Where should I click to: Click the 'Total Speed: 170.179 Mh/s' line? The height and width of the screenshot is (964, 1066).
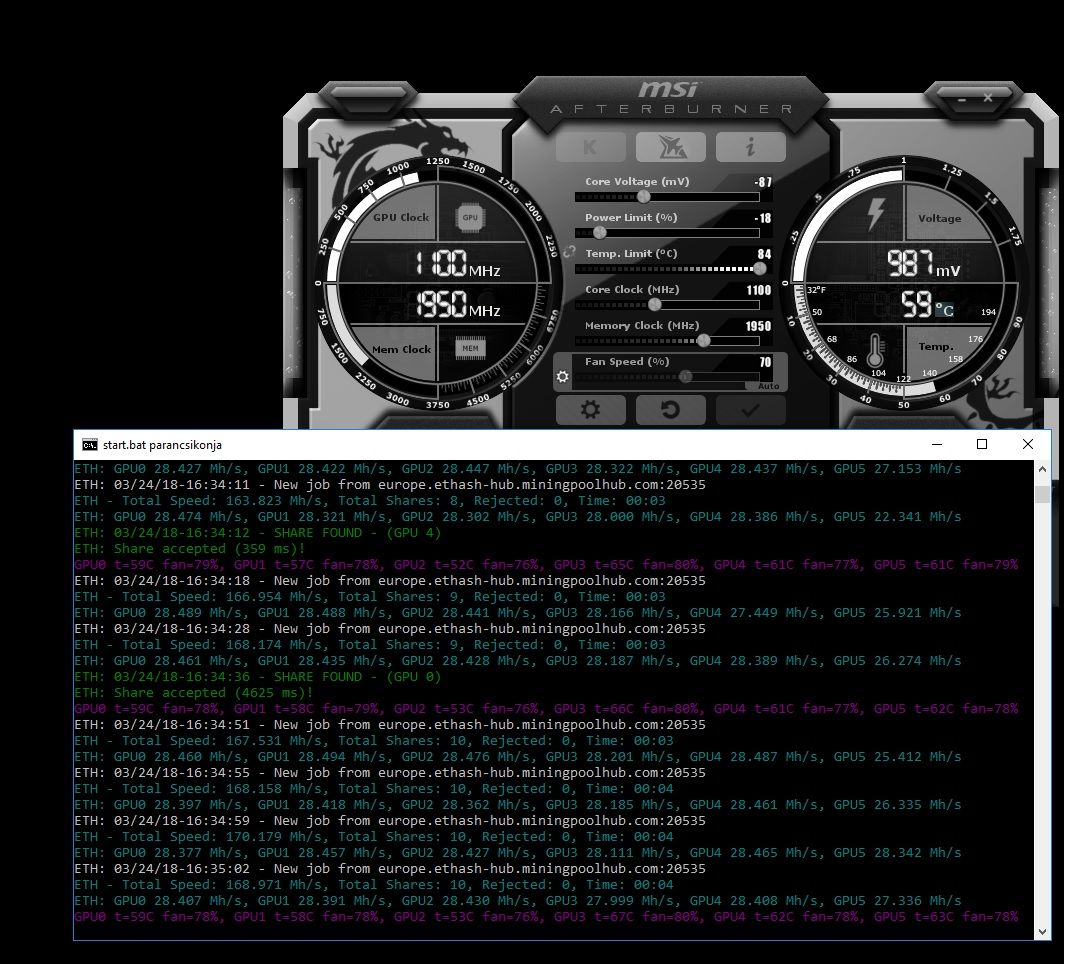pos(374,837)
